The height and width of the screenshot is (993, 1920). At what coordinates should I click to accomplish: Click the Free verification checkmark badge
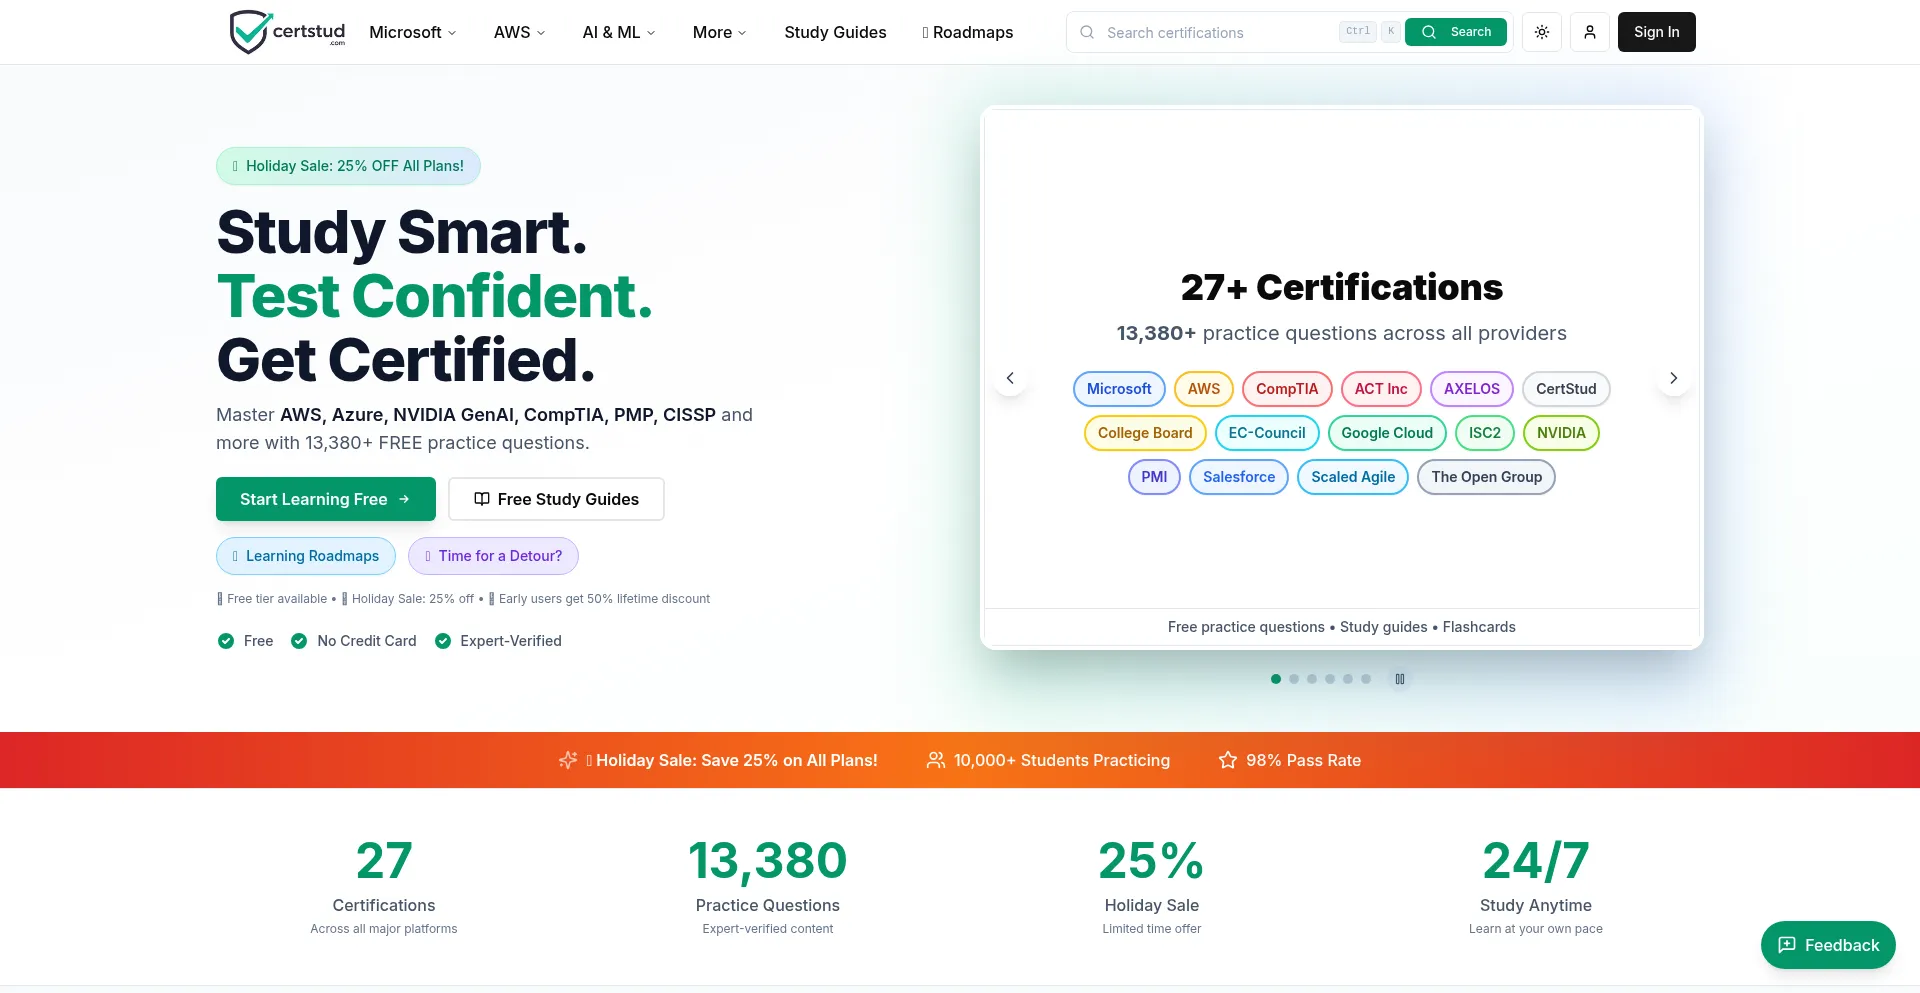[x=227, y=641]
